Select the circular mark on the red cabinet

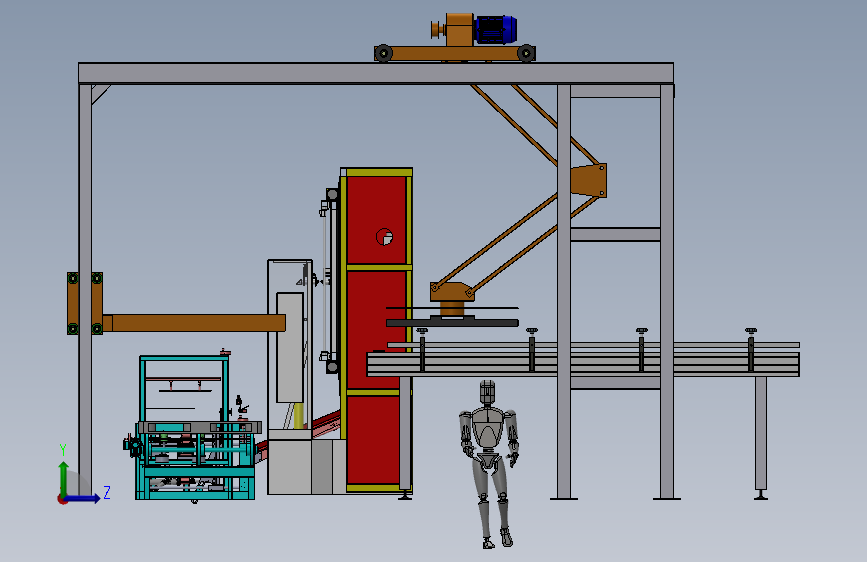click(384, 237)
